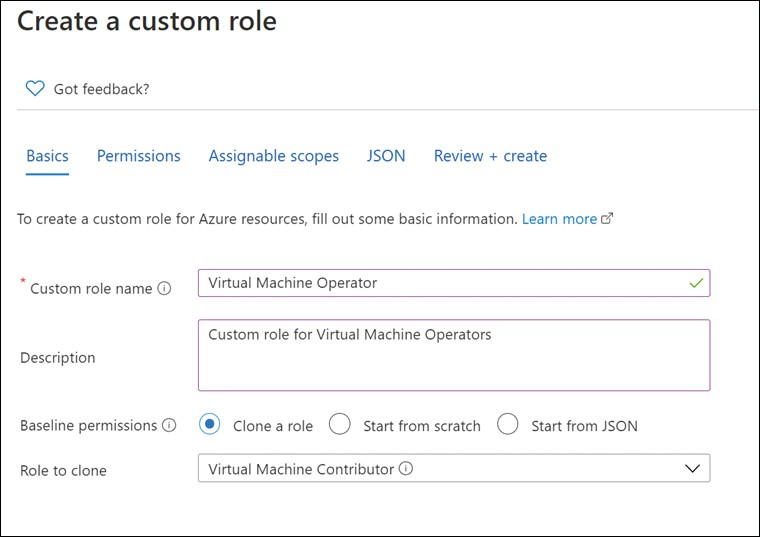
Task: Click the dropdown chevron arrow in Role to clone
Action: (x=692, y=469)
